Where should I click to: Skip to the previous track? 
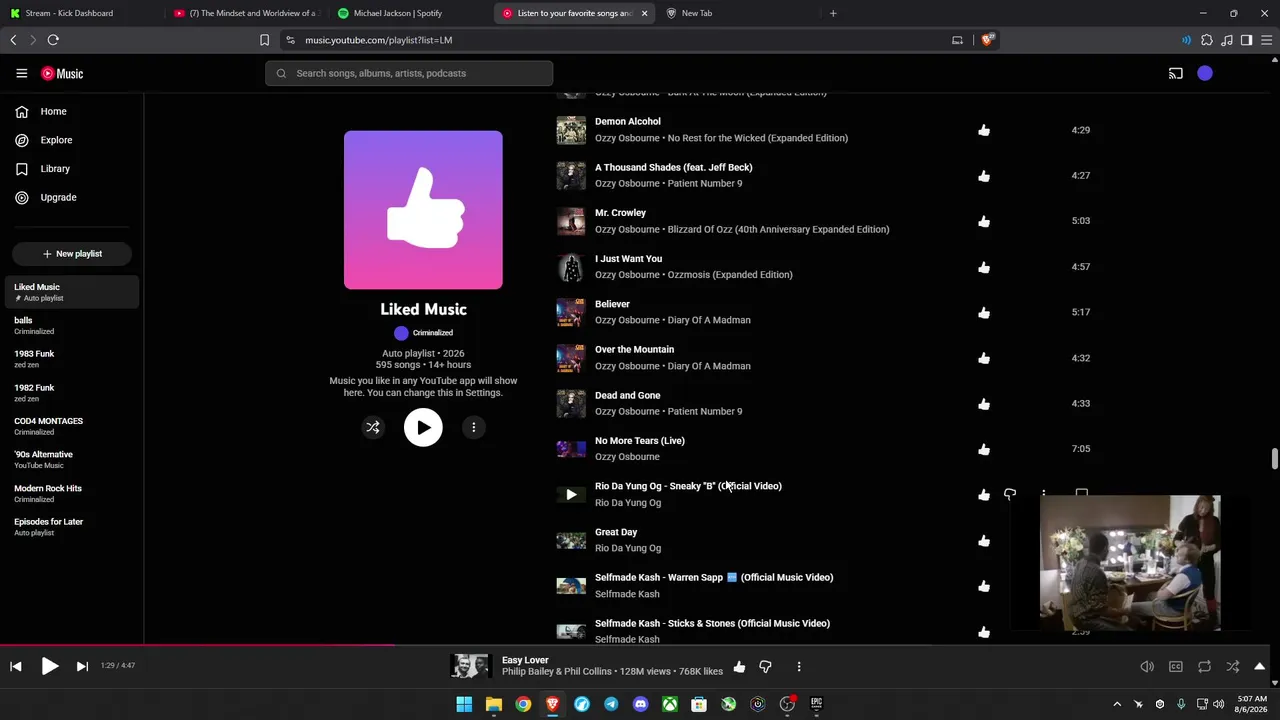click(16, 666)
